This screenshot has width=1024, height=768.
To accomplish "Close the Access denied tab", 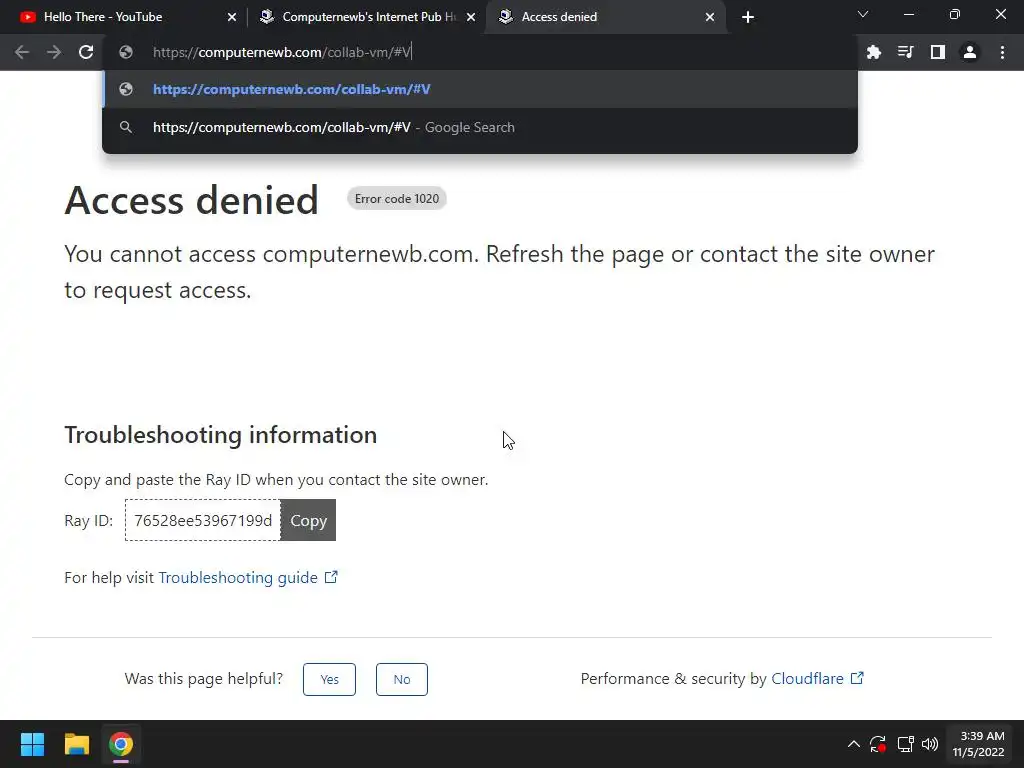I will 710,17.
